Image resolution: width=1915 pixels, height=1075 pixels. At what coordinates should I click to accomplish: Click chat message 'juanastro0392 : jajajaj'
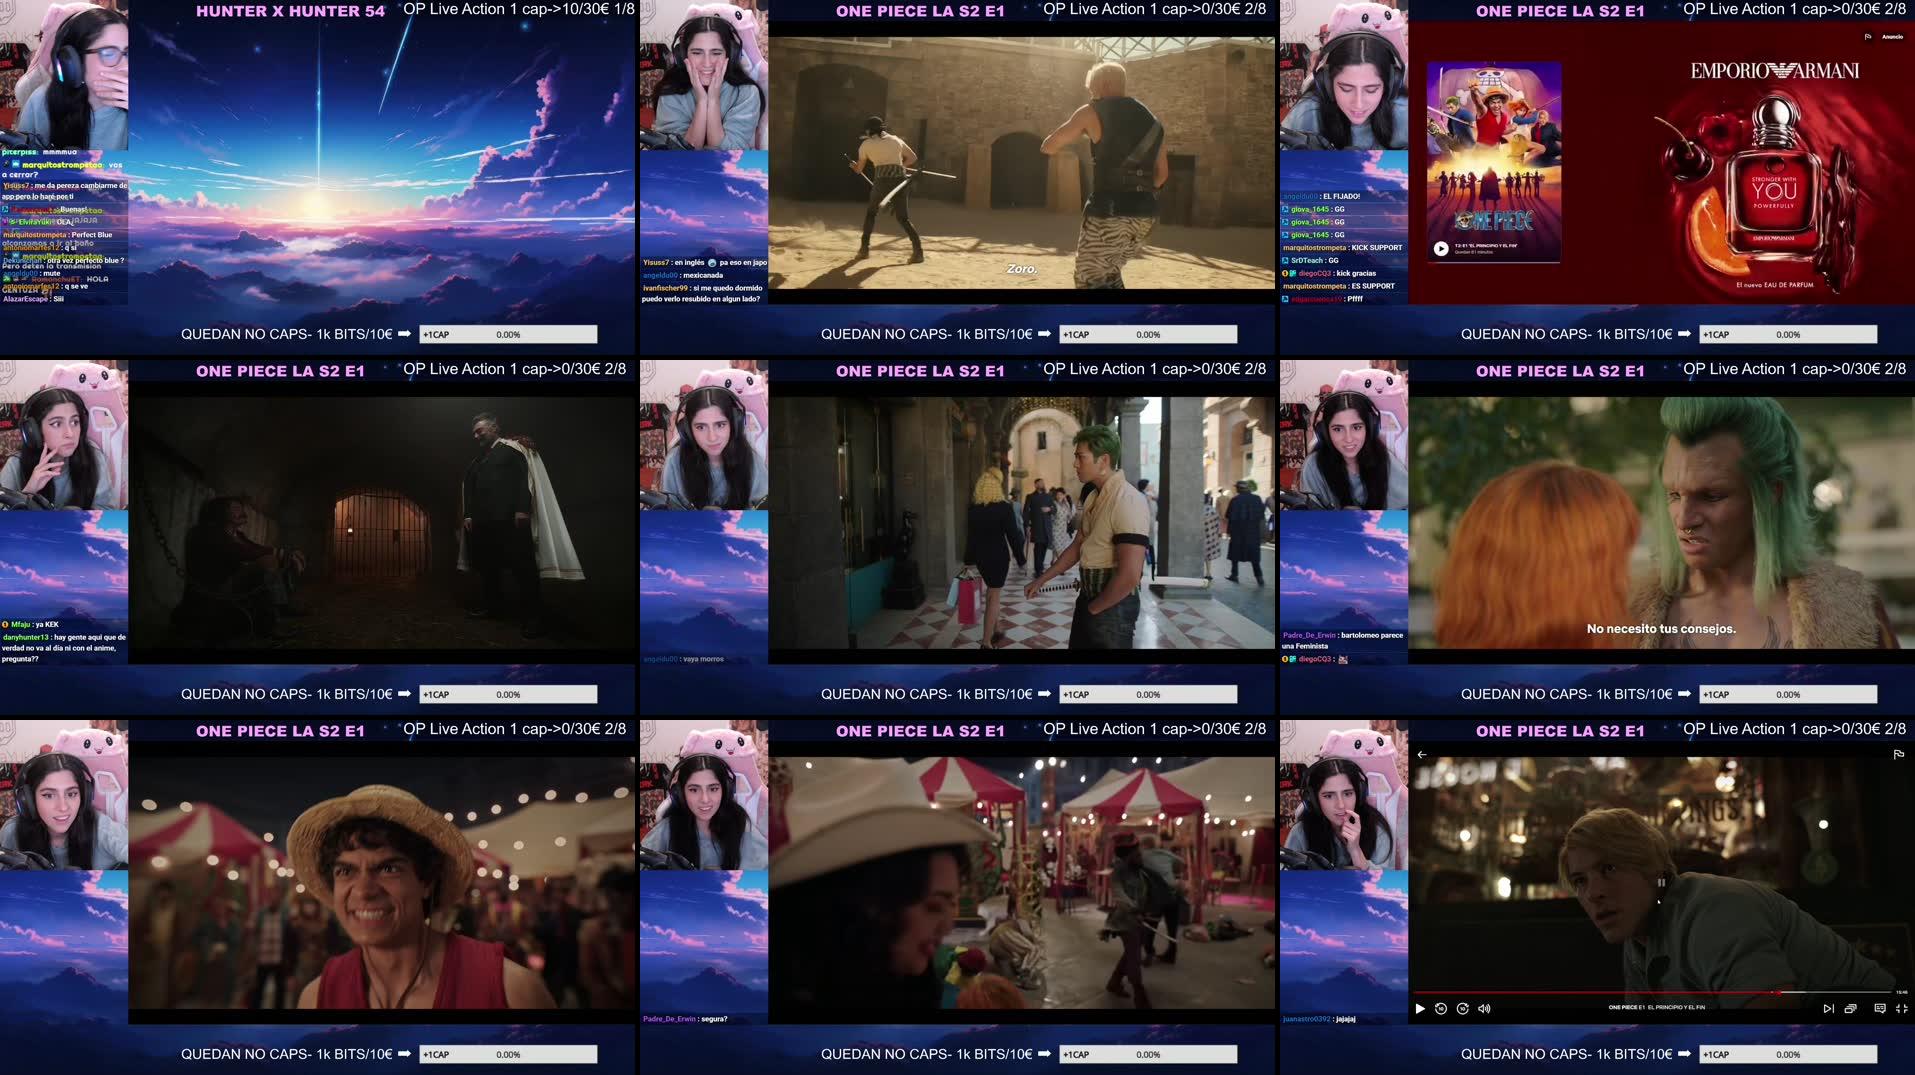pyautogui.click(x=1319, y=1019)
